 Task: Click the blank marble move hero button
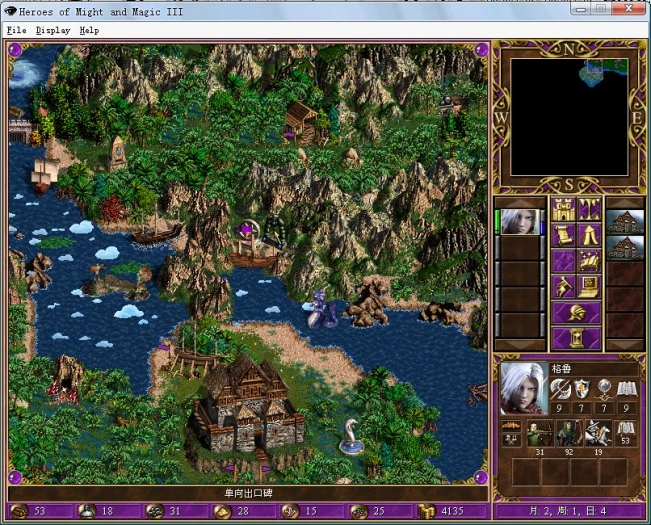click(563, 261)
